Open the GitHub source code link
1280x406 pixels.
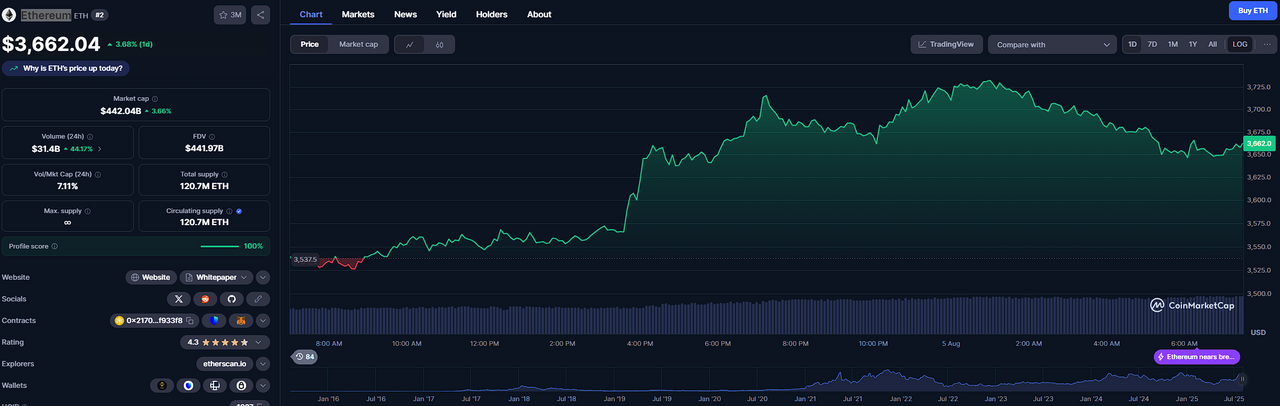click(231, 299)
